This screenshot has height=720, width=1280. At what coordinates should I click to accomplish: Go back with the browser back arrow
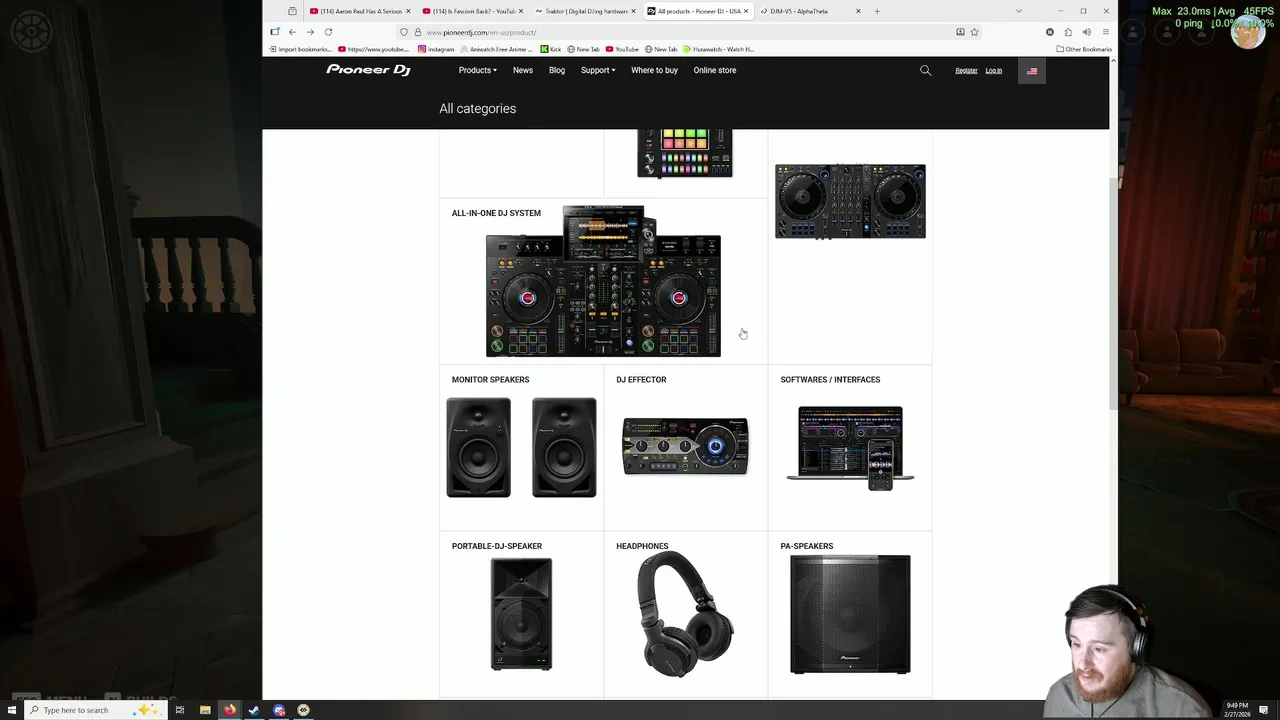point(292,32)
